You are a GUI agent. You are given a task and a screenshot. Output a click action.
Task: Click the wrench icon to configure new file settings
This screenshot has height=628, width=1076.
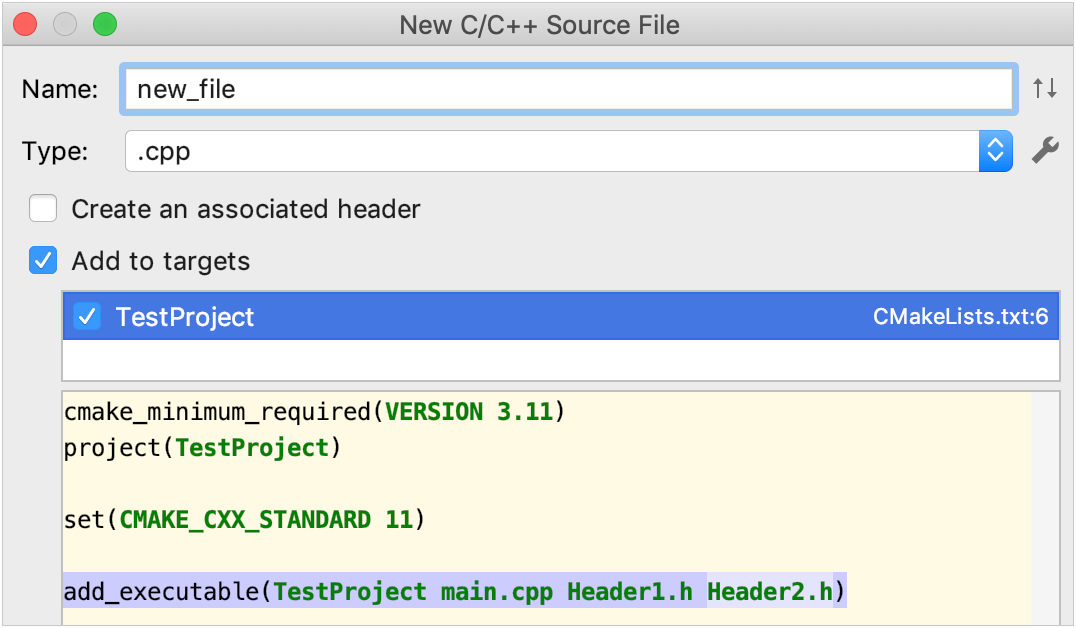(x=1044, y=151)
